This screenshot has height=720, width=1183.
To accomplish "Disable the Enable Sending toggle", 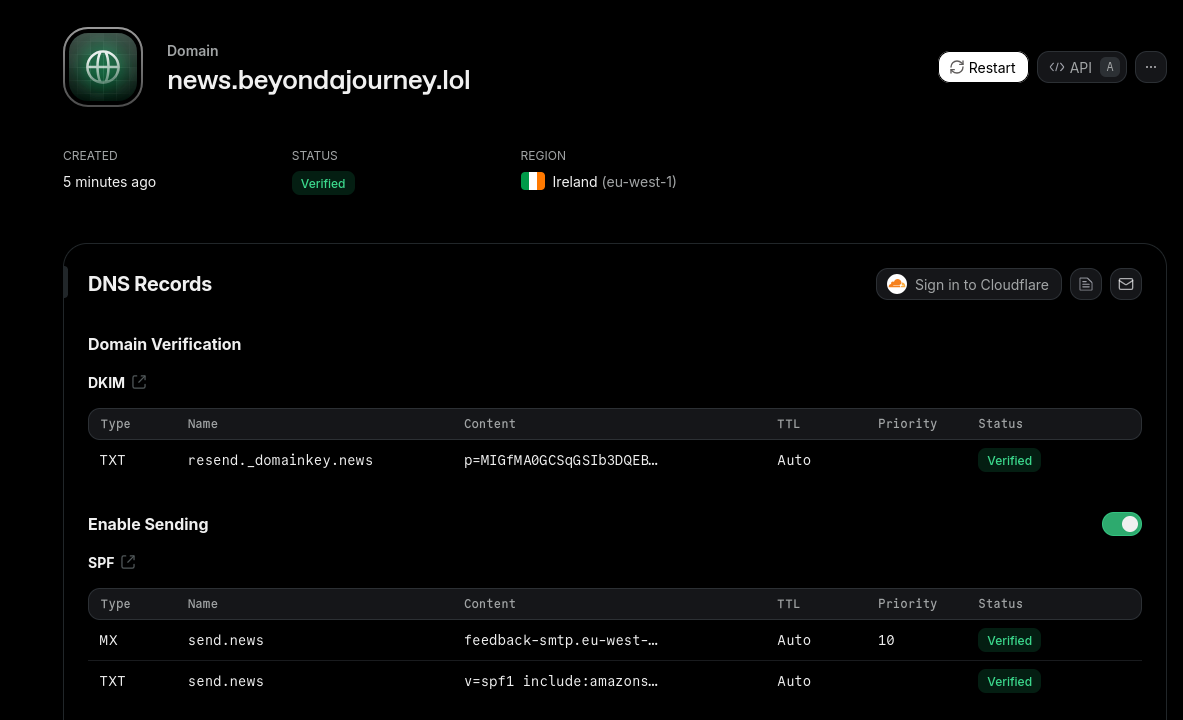I will click(1121, 524).
